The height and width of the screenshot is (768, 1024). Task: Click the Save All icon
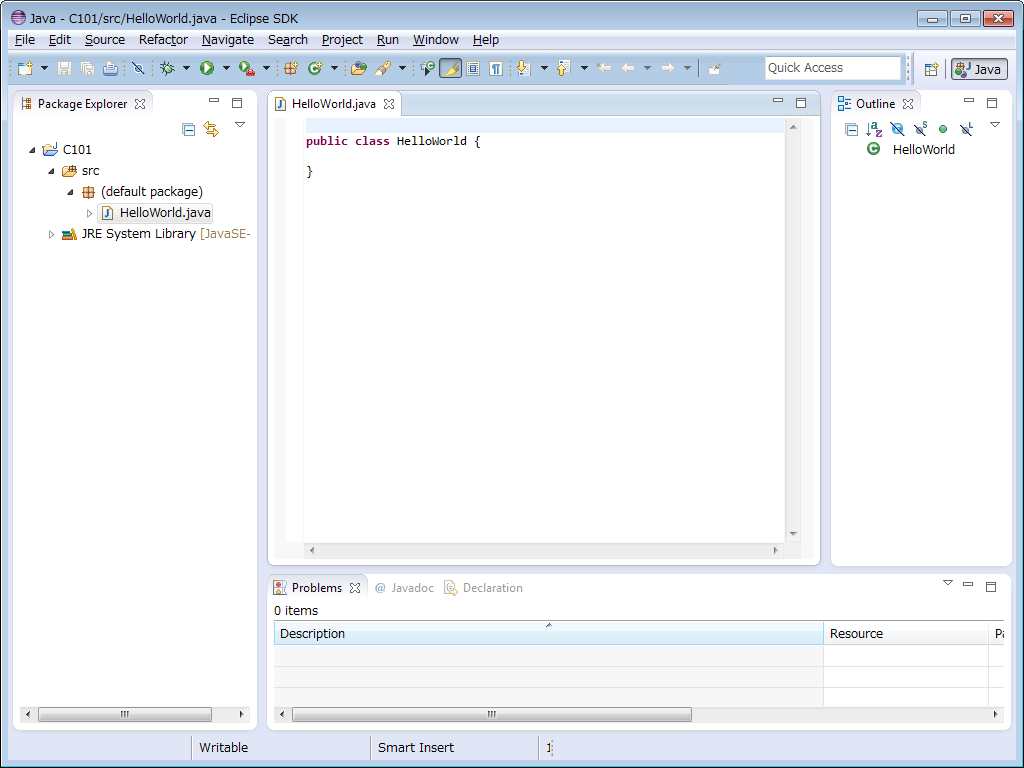tap(87, 68)
